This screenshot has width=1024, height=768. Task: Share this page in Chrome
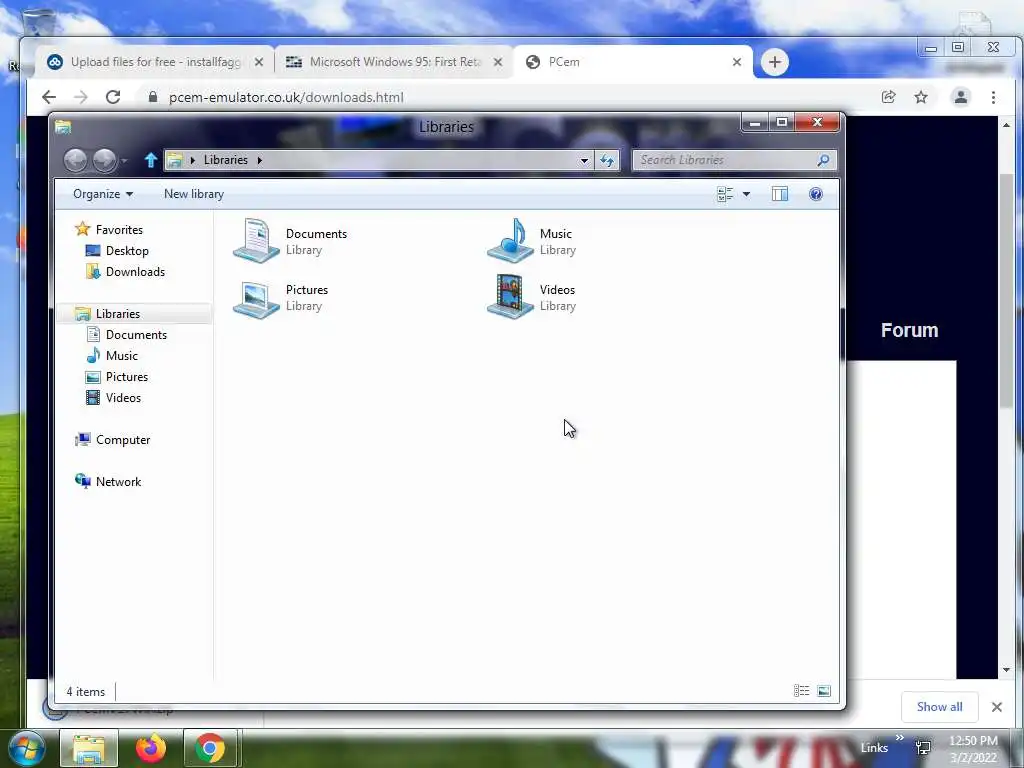[x=888, y=97]
